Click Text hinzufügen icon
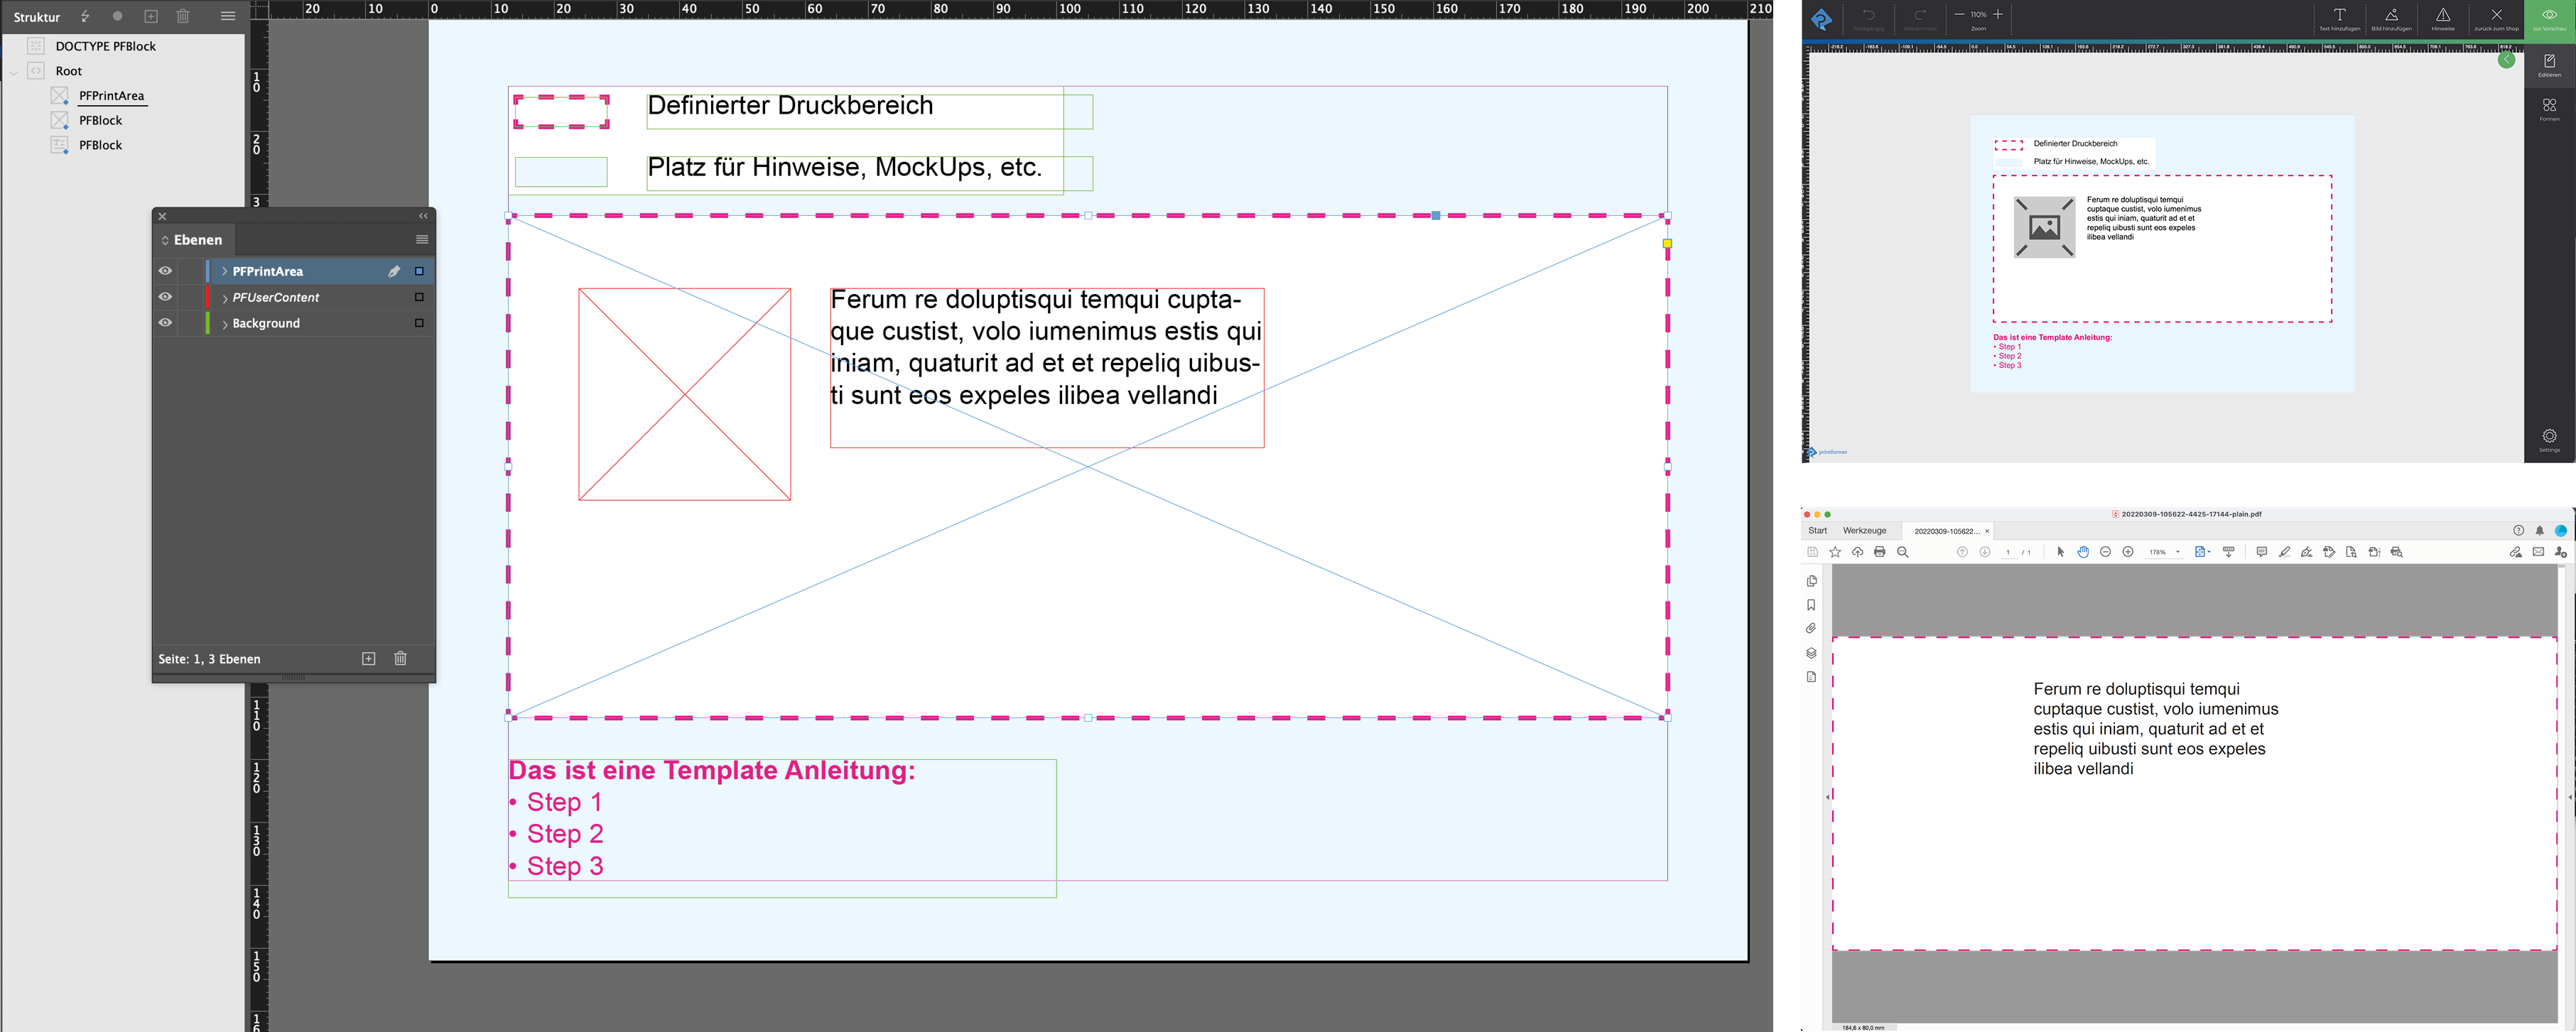Screen dimensions: 2576x1032 tap(2339, 15)
